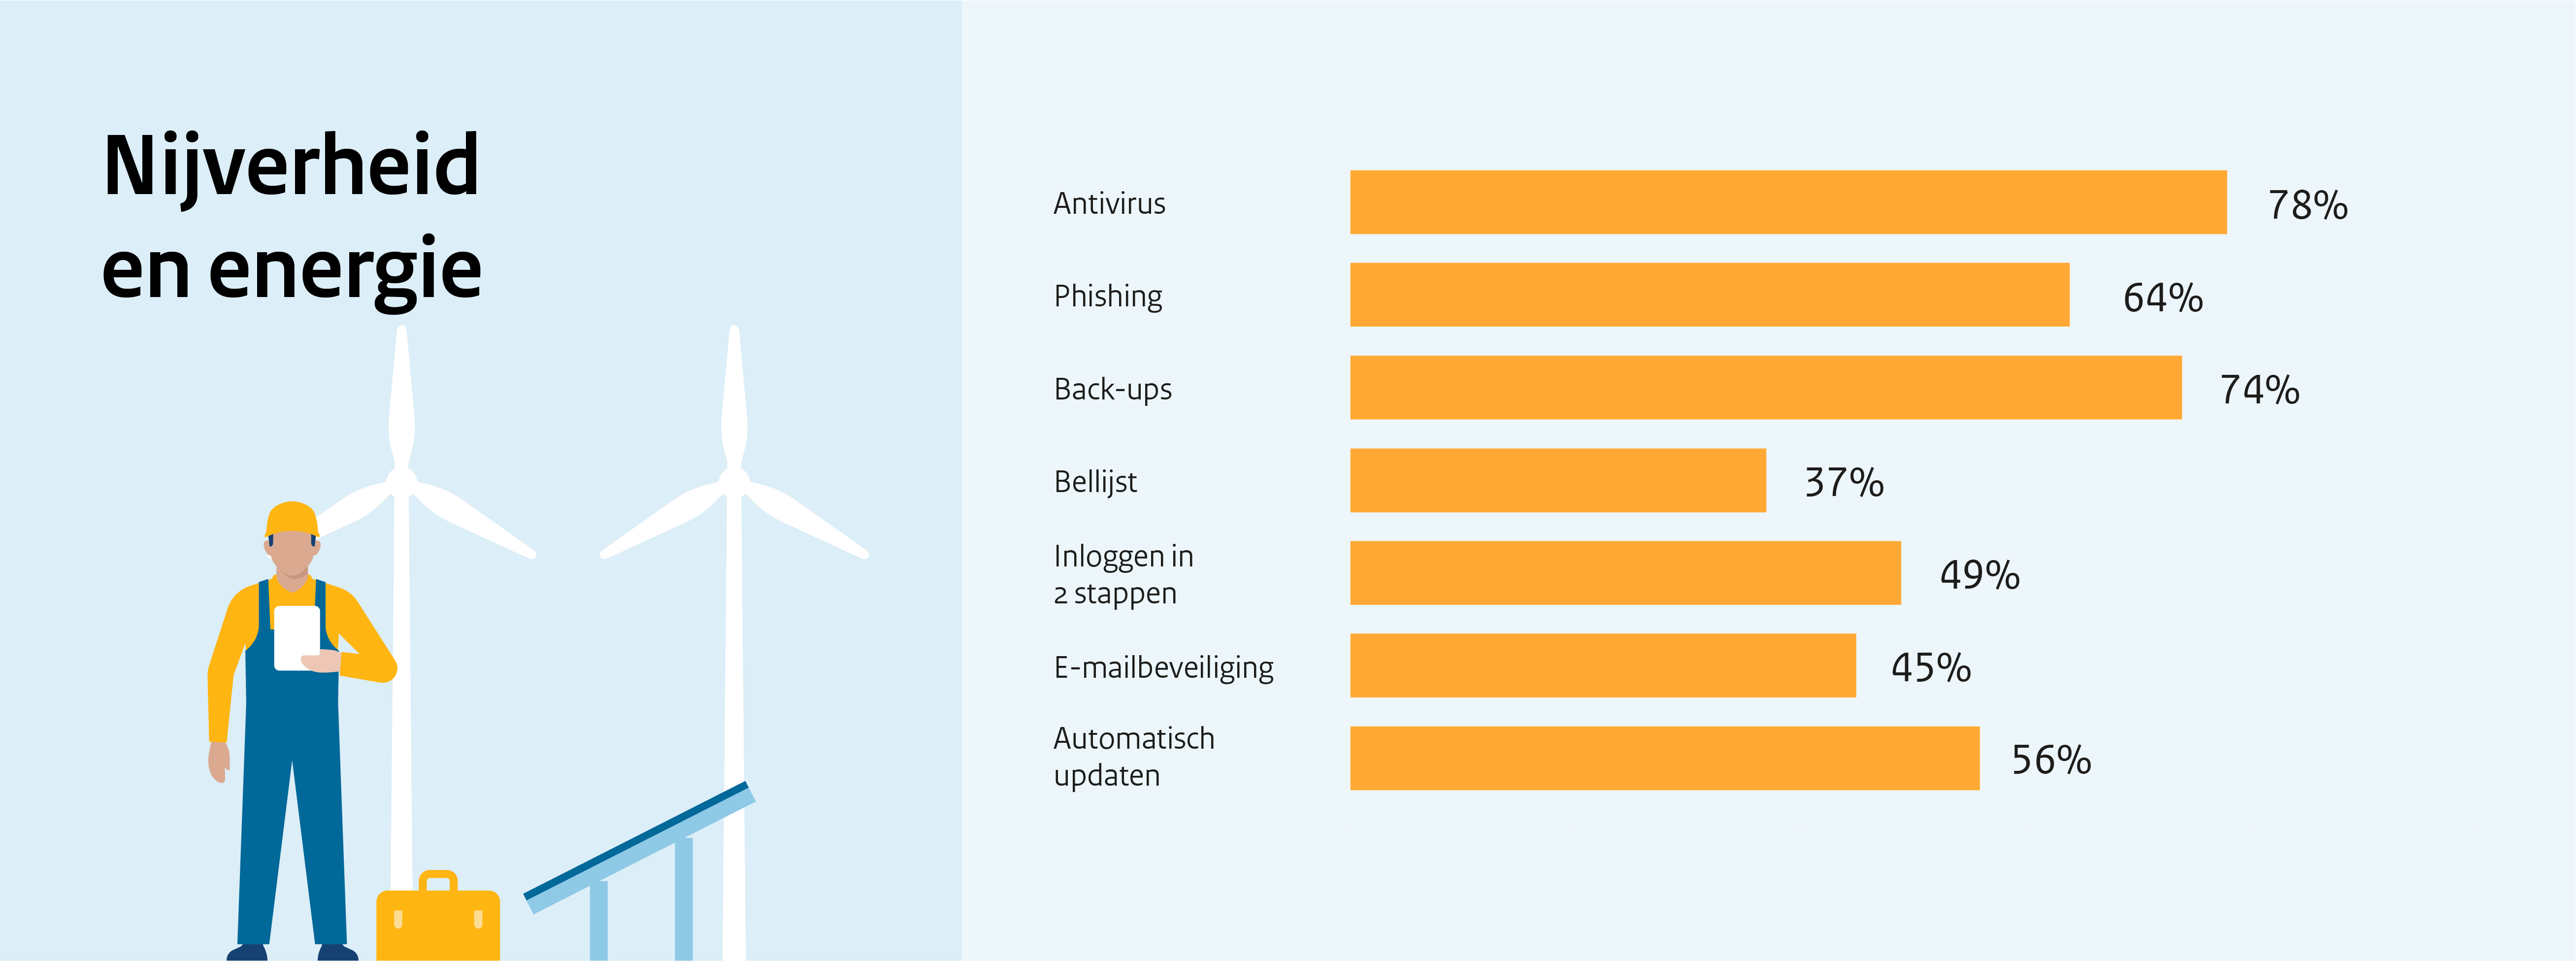
Task: Select the 56% value label
Action: [2051, 760]
